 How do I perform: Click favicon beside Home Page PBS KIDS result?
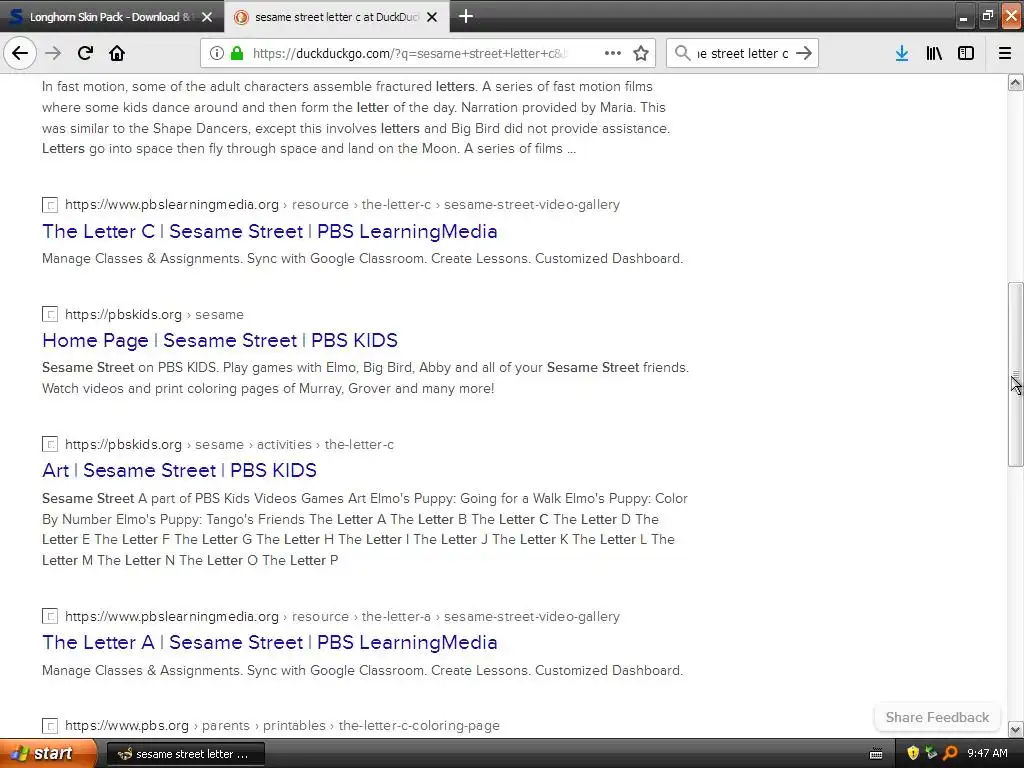(50, 314)
